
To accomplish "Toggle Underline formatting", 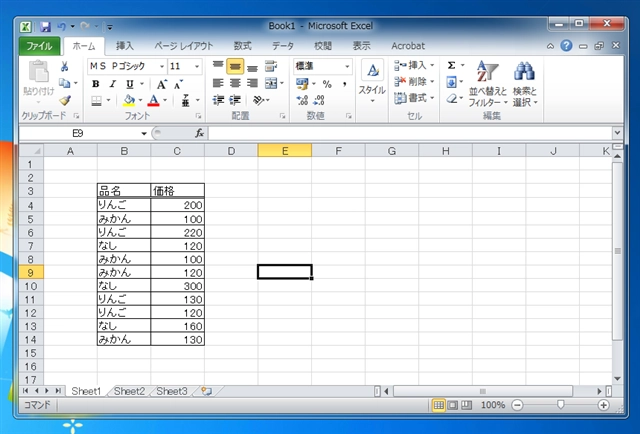I will 129,84.
